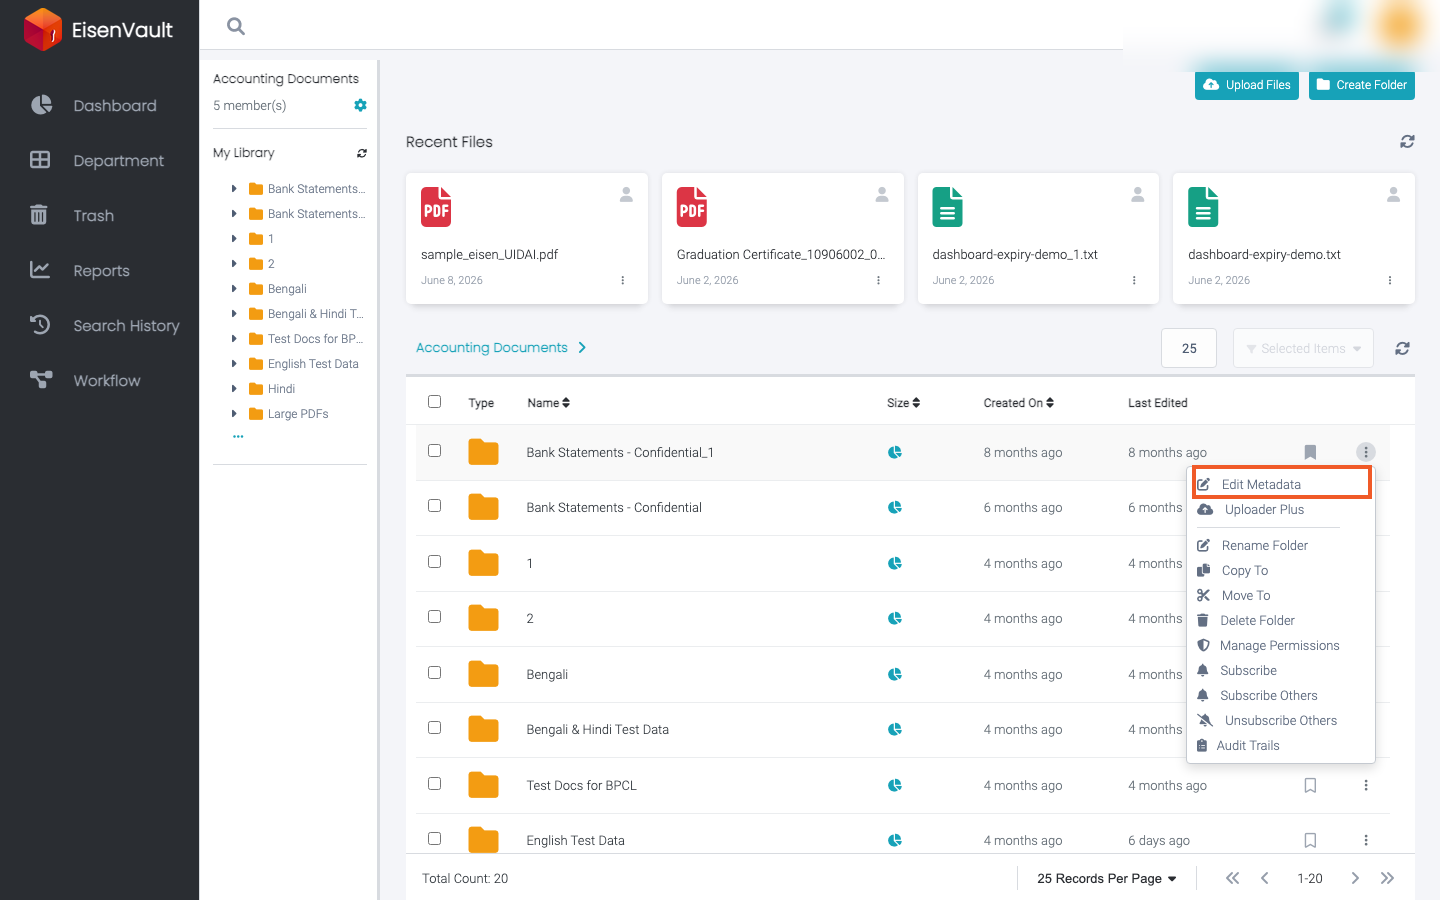
Task: Expand the Hindi folder in My Library
Action: coord(234,389)
